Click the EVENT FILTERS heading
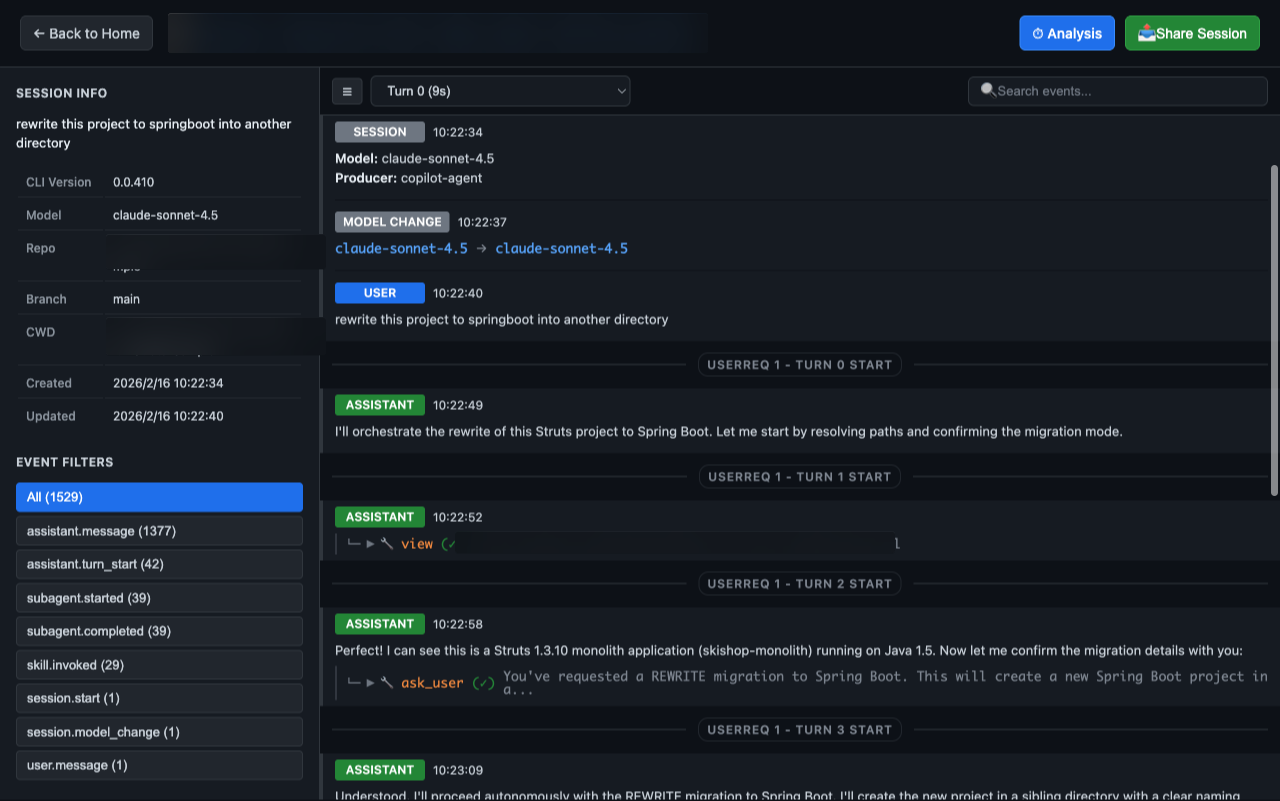 [x=64, y=462]
